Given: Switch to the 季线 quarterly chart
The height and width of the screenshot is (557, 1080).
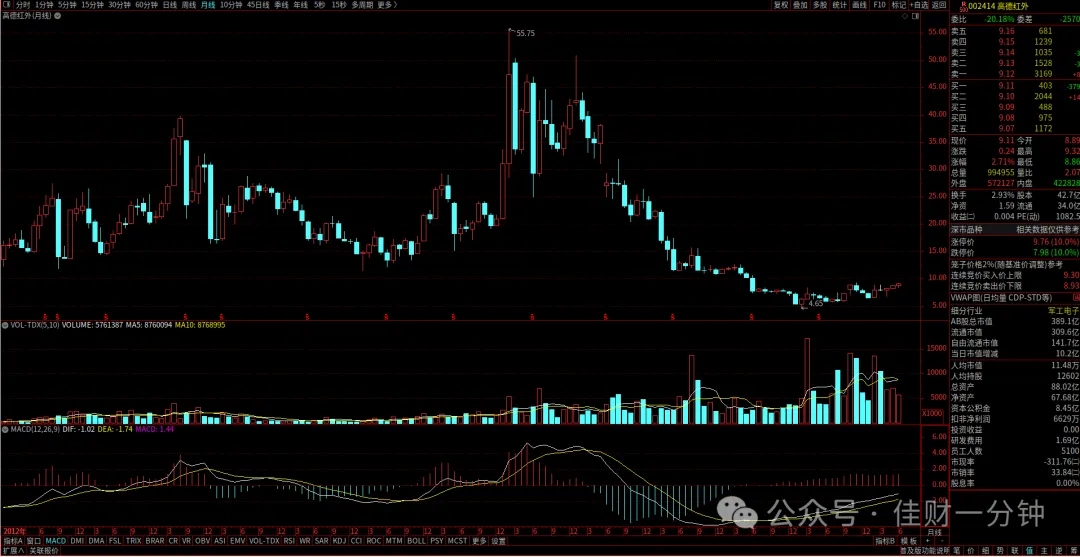Looking at the screenshot, I should (x=281, y=4).
